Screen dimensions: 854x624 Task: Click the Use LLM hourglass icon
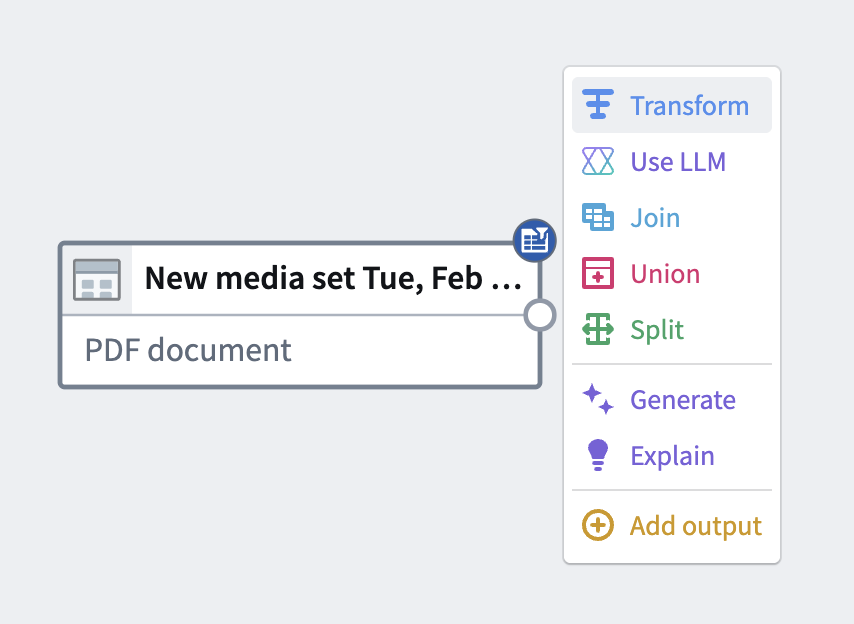pos(598,161)
